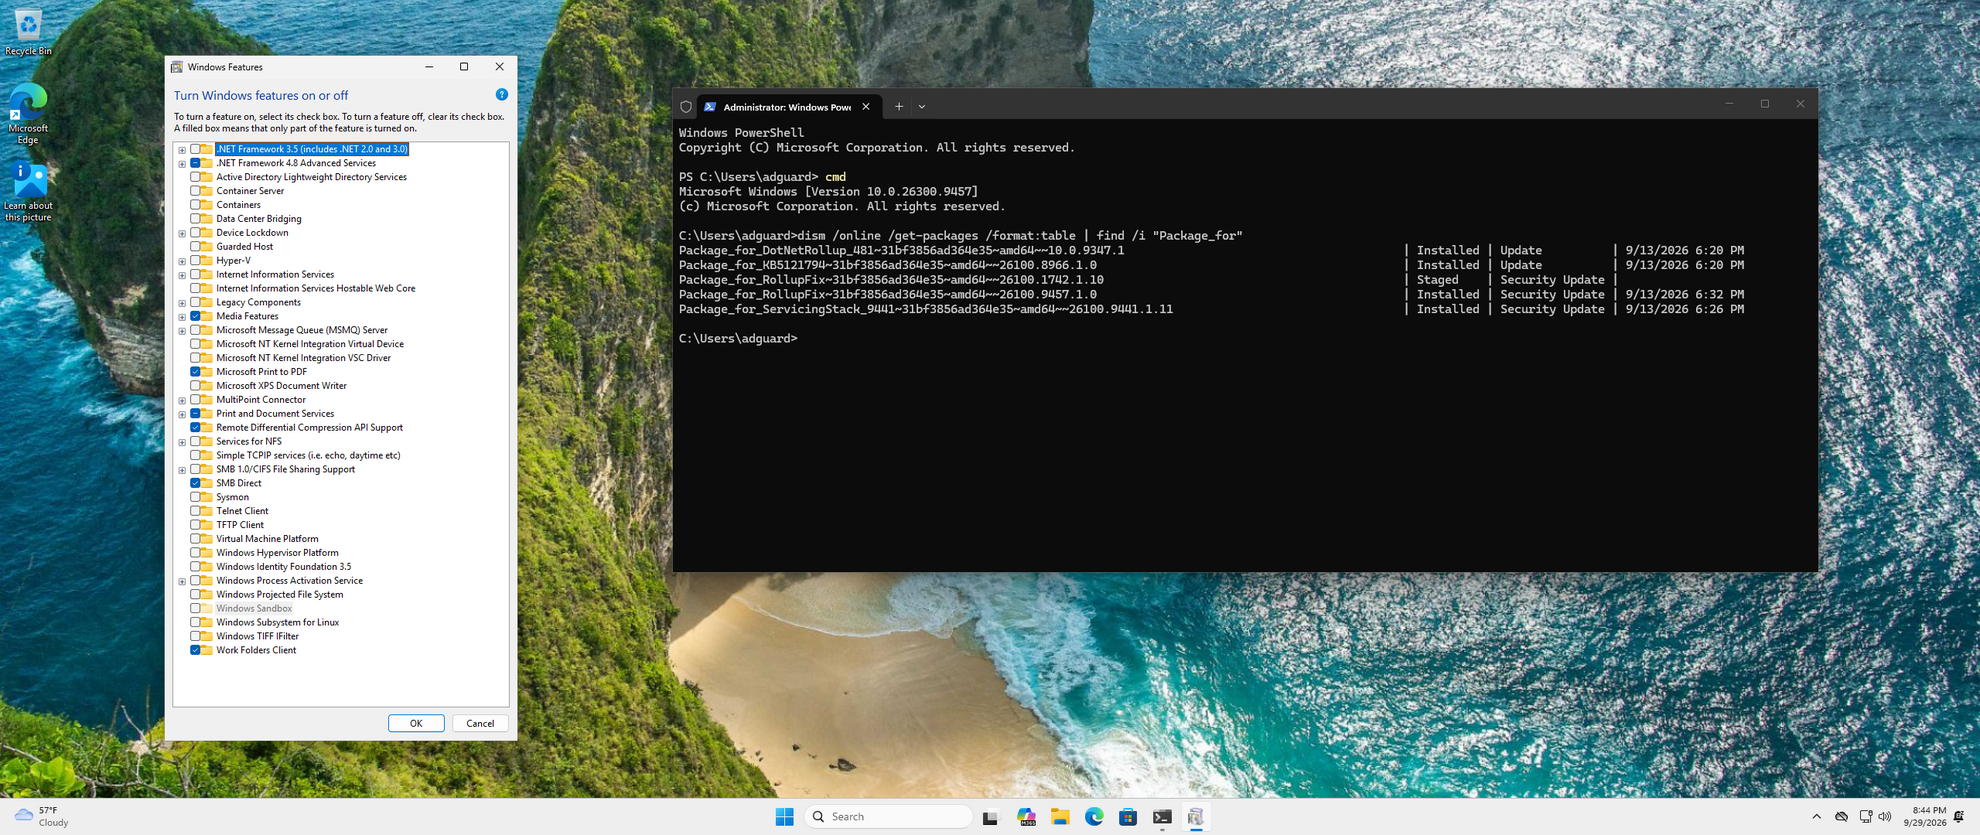This screenshot has width=1980, height=835.
Task: Open the volume control in system tray
Action: 1885,817
